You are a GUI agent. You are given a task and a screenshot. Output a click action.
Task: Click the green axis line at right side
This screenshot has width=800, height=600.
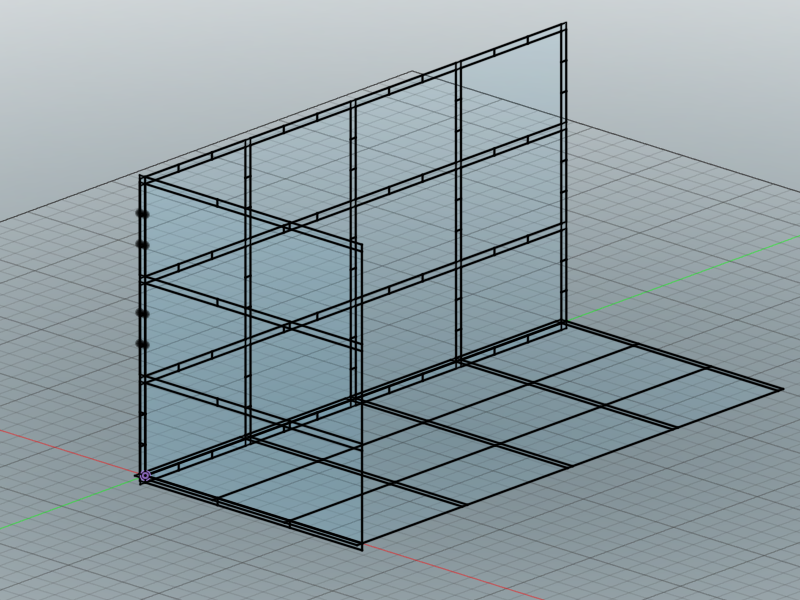(x=684, y=279)
